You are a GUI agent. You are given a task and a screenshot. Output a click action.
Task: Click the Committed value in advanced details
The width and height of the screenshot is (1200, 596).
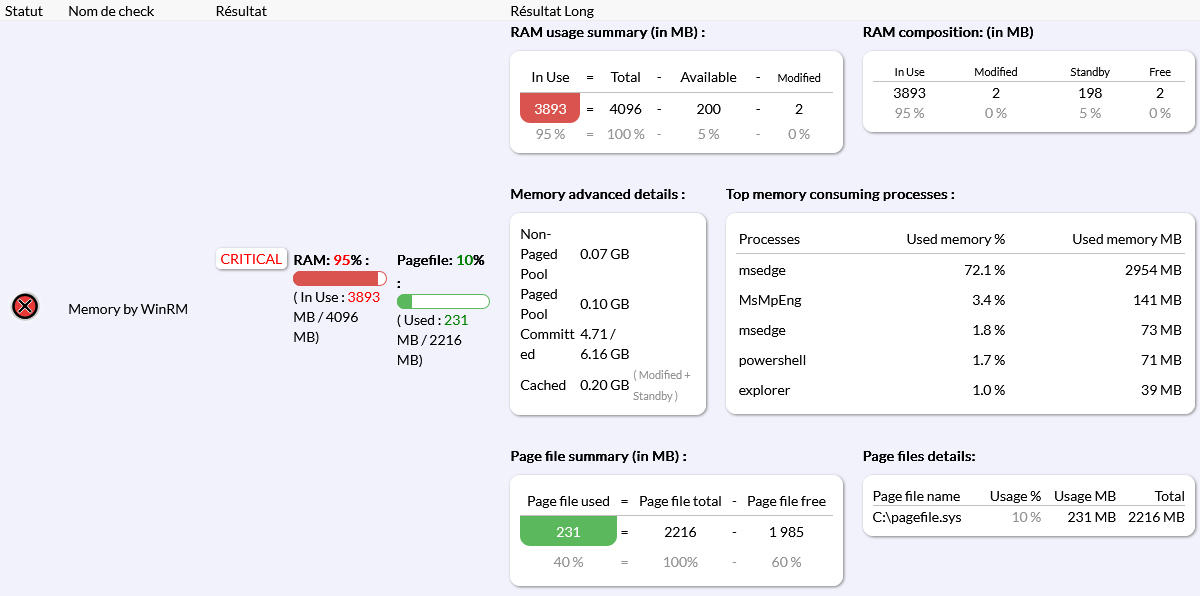(x=604, y=344)
